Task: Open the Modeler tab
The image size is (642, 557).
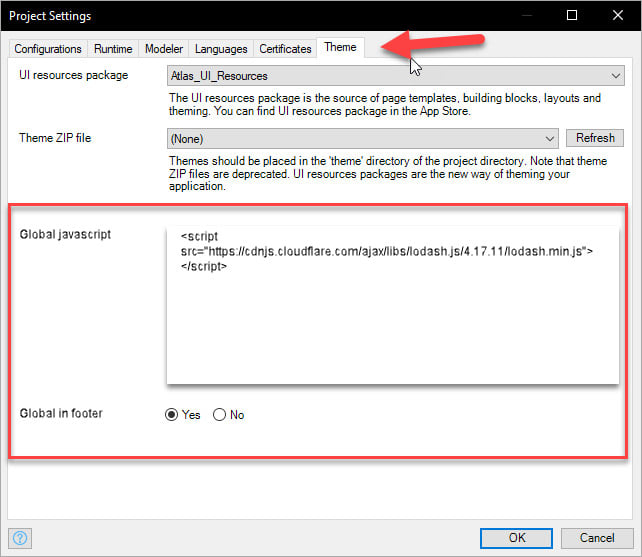Action: (164, 49)
